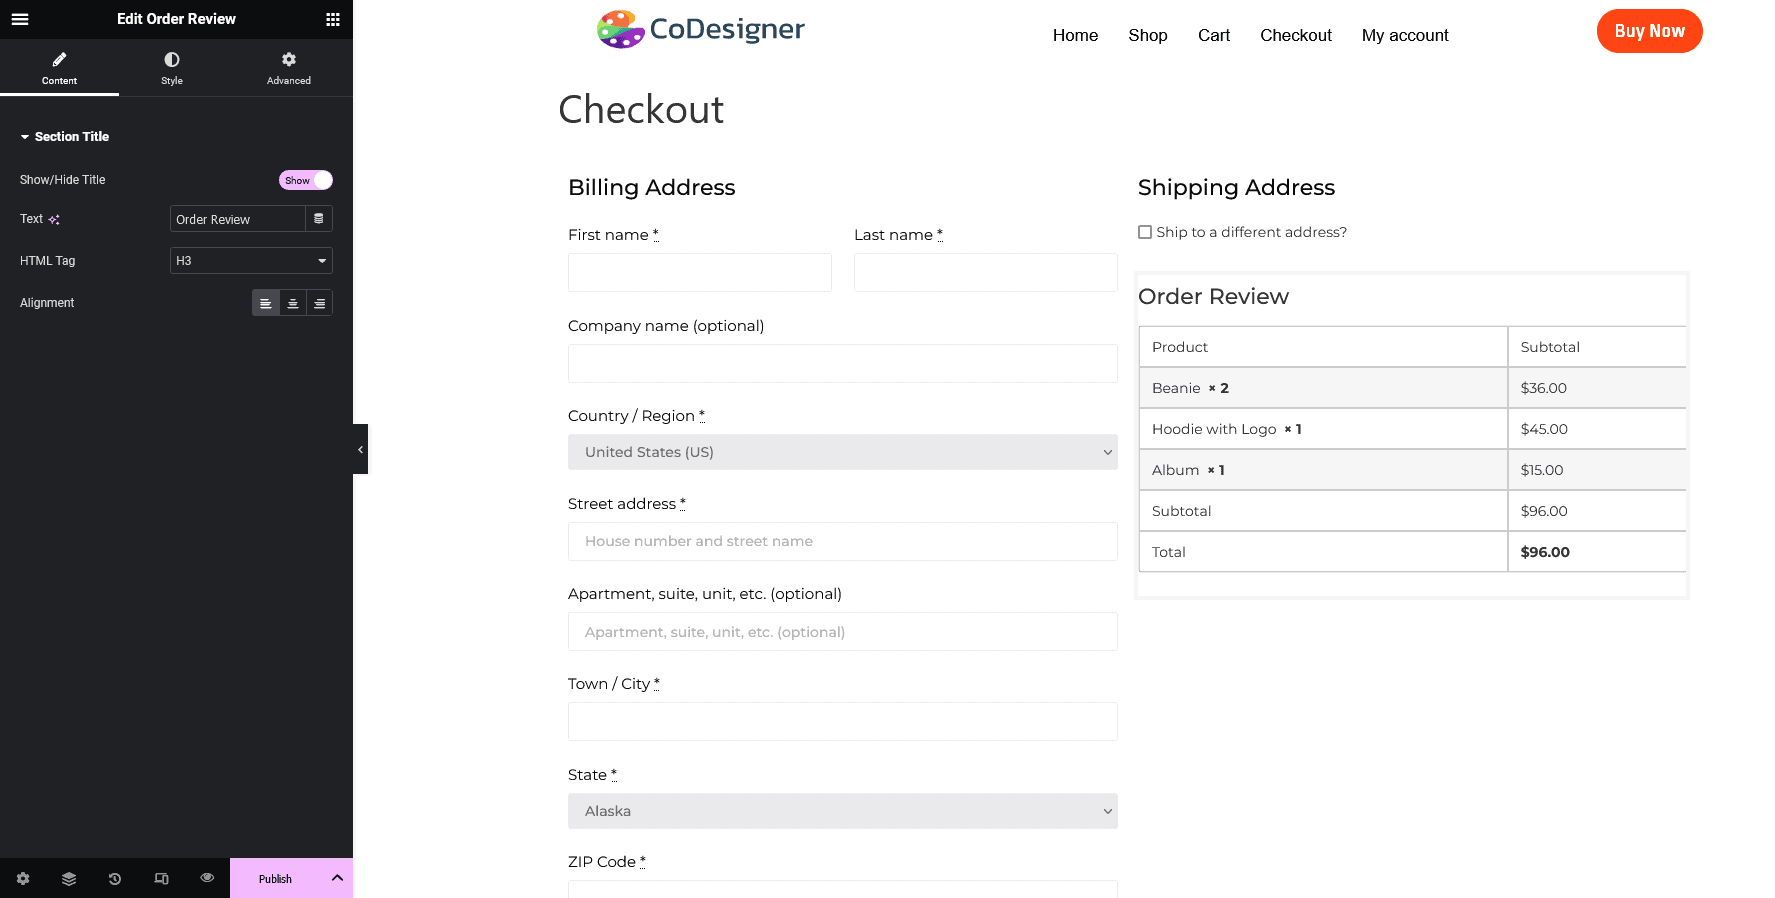Set title alignment to center

point(293,303)
